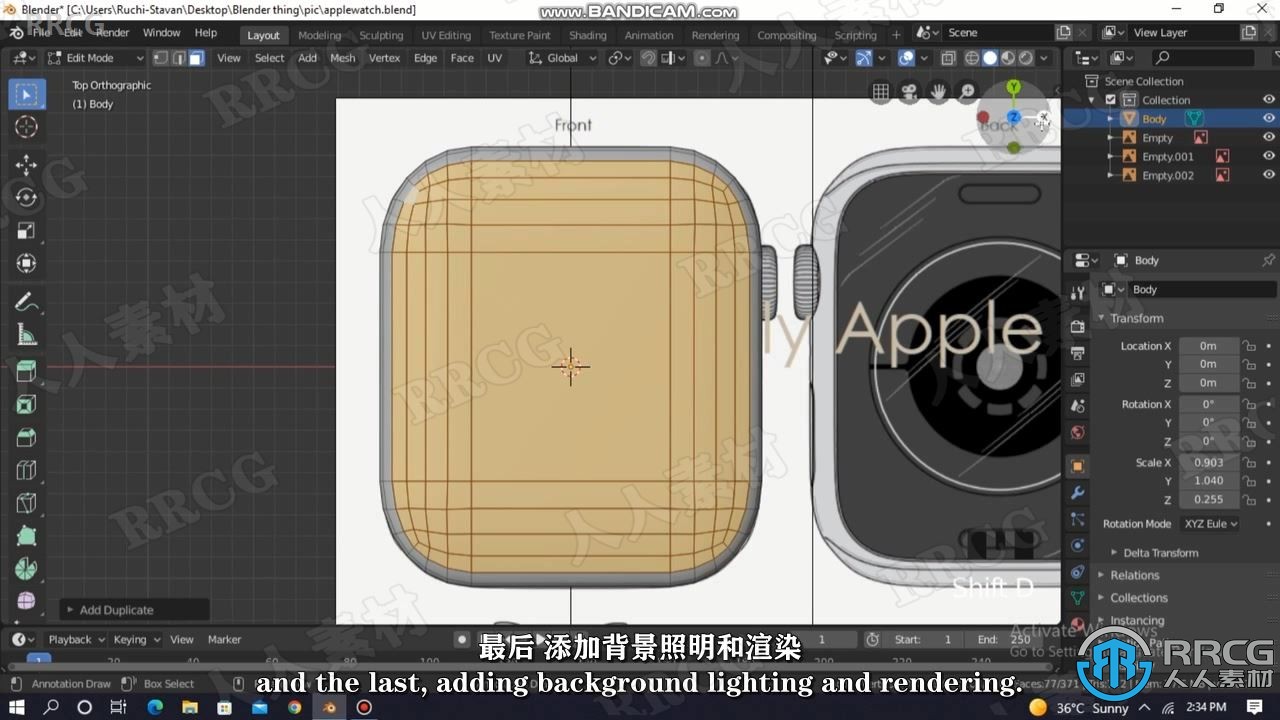Open the Rotation Mode XYZ Euler dropdown
The width and height of the screenshot is (1280, 720).
(x=1210, y=523)
